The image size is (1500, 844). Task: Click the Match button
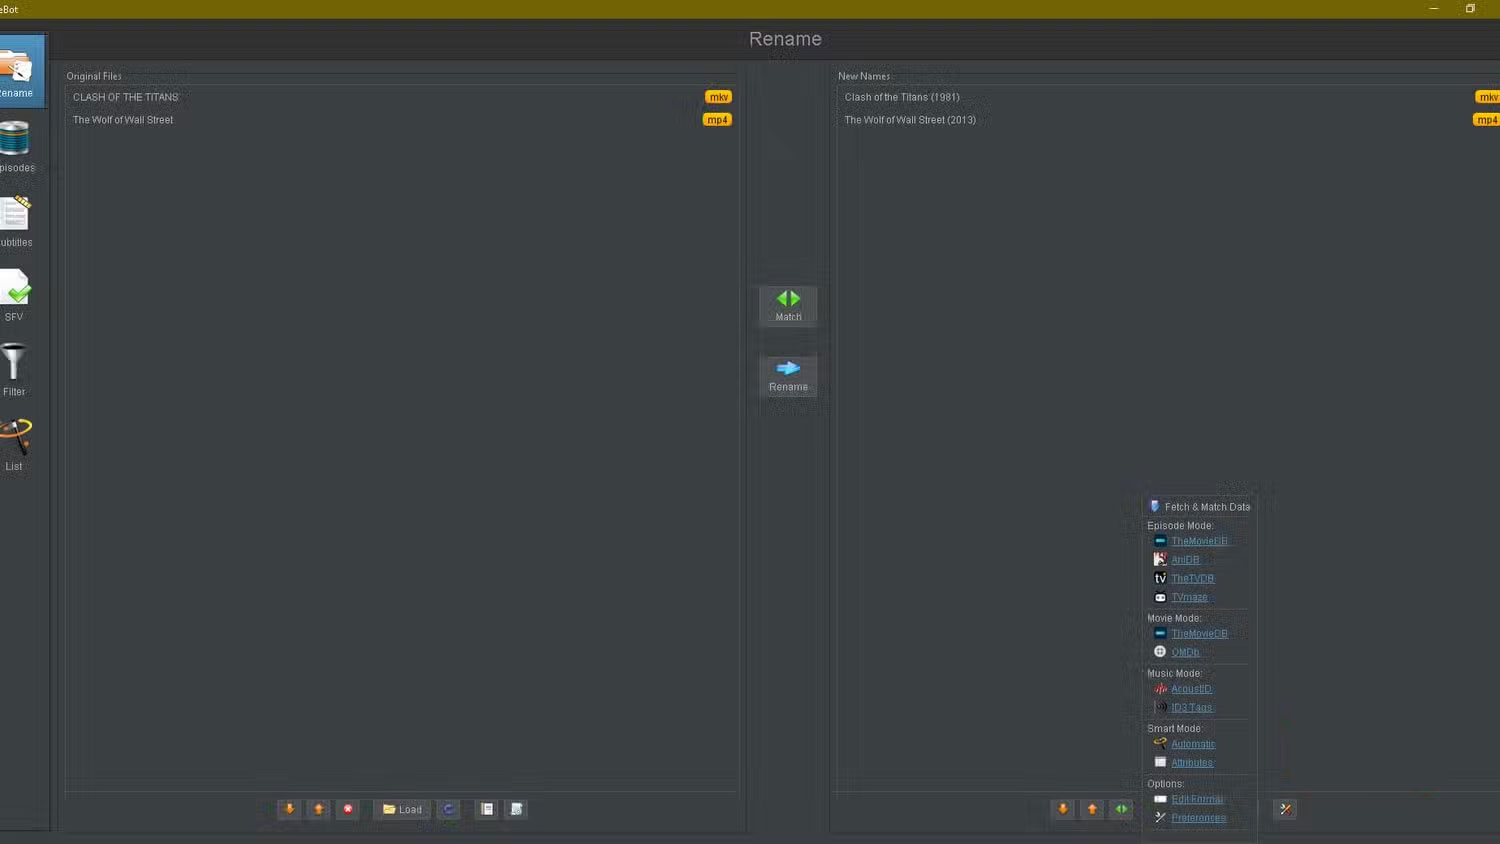click(787, 305)
